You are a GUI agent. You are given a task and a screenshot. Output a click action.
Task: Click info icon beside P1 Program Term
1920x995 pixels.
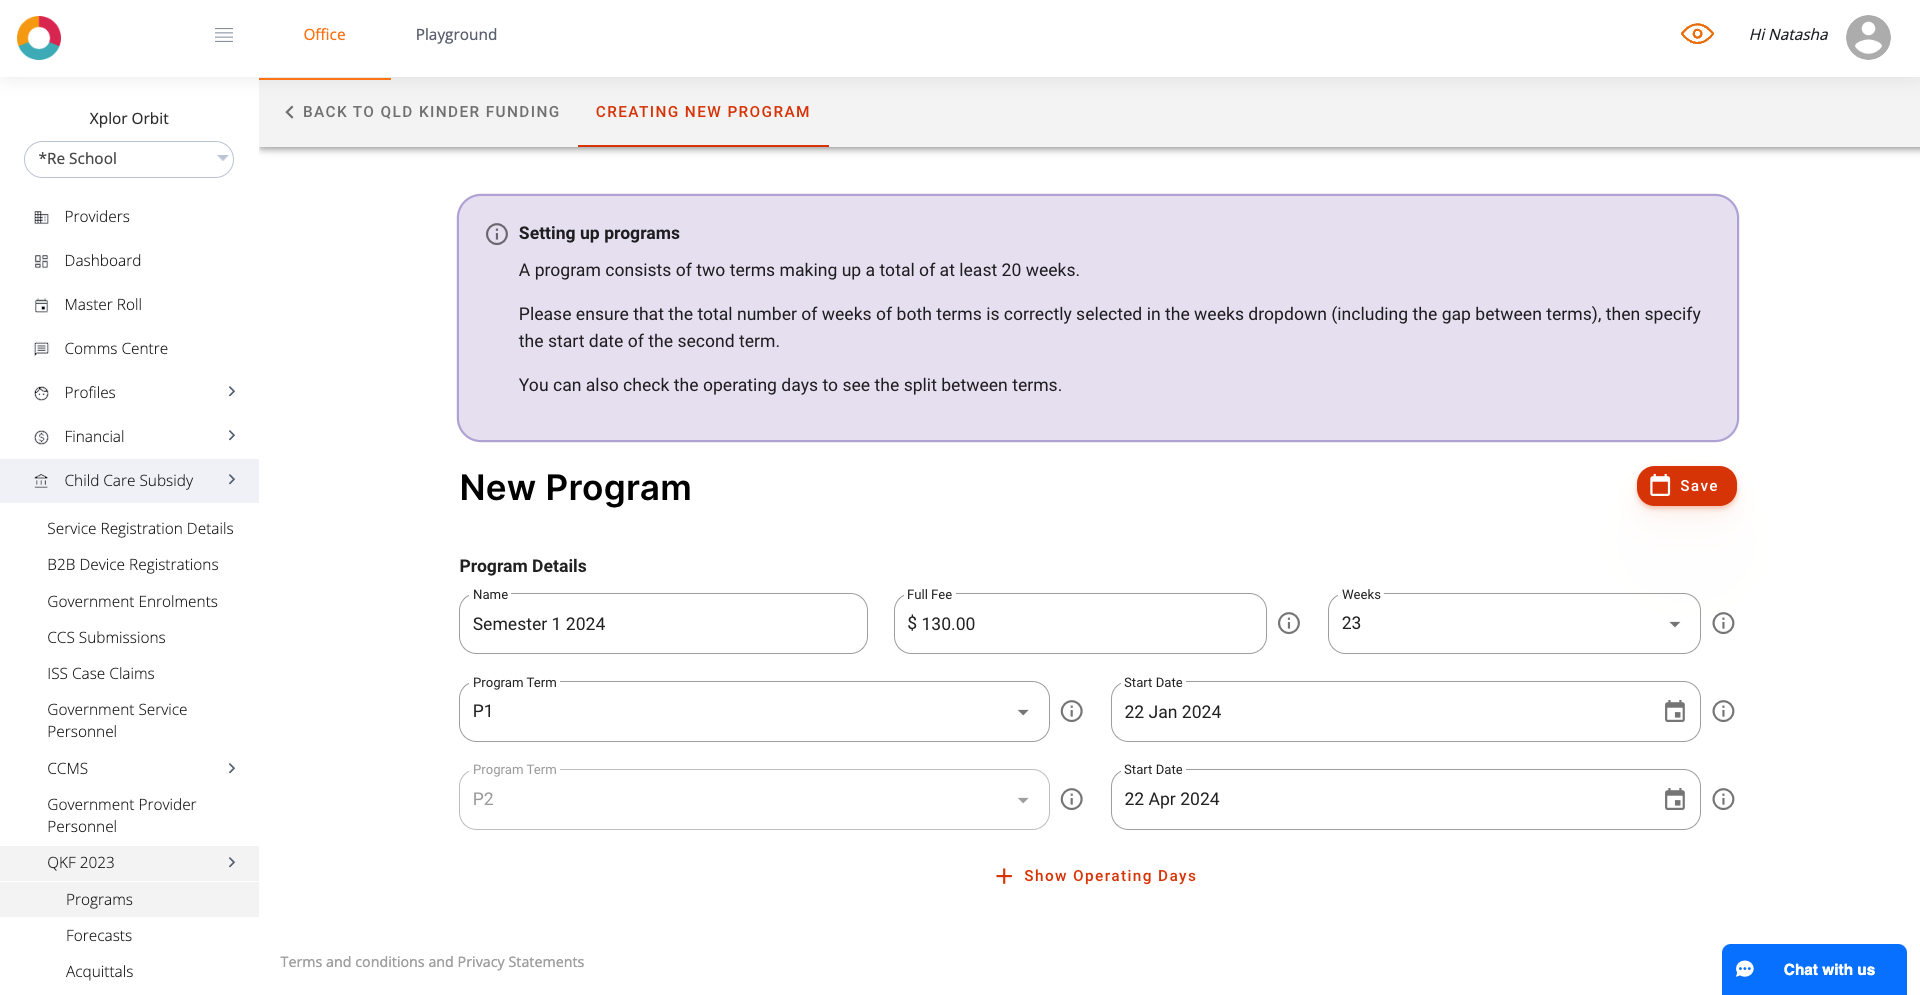pos(1072,711)
